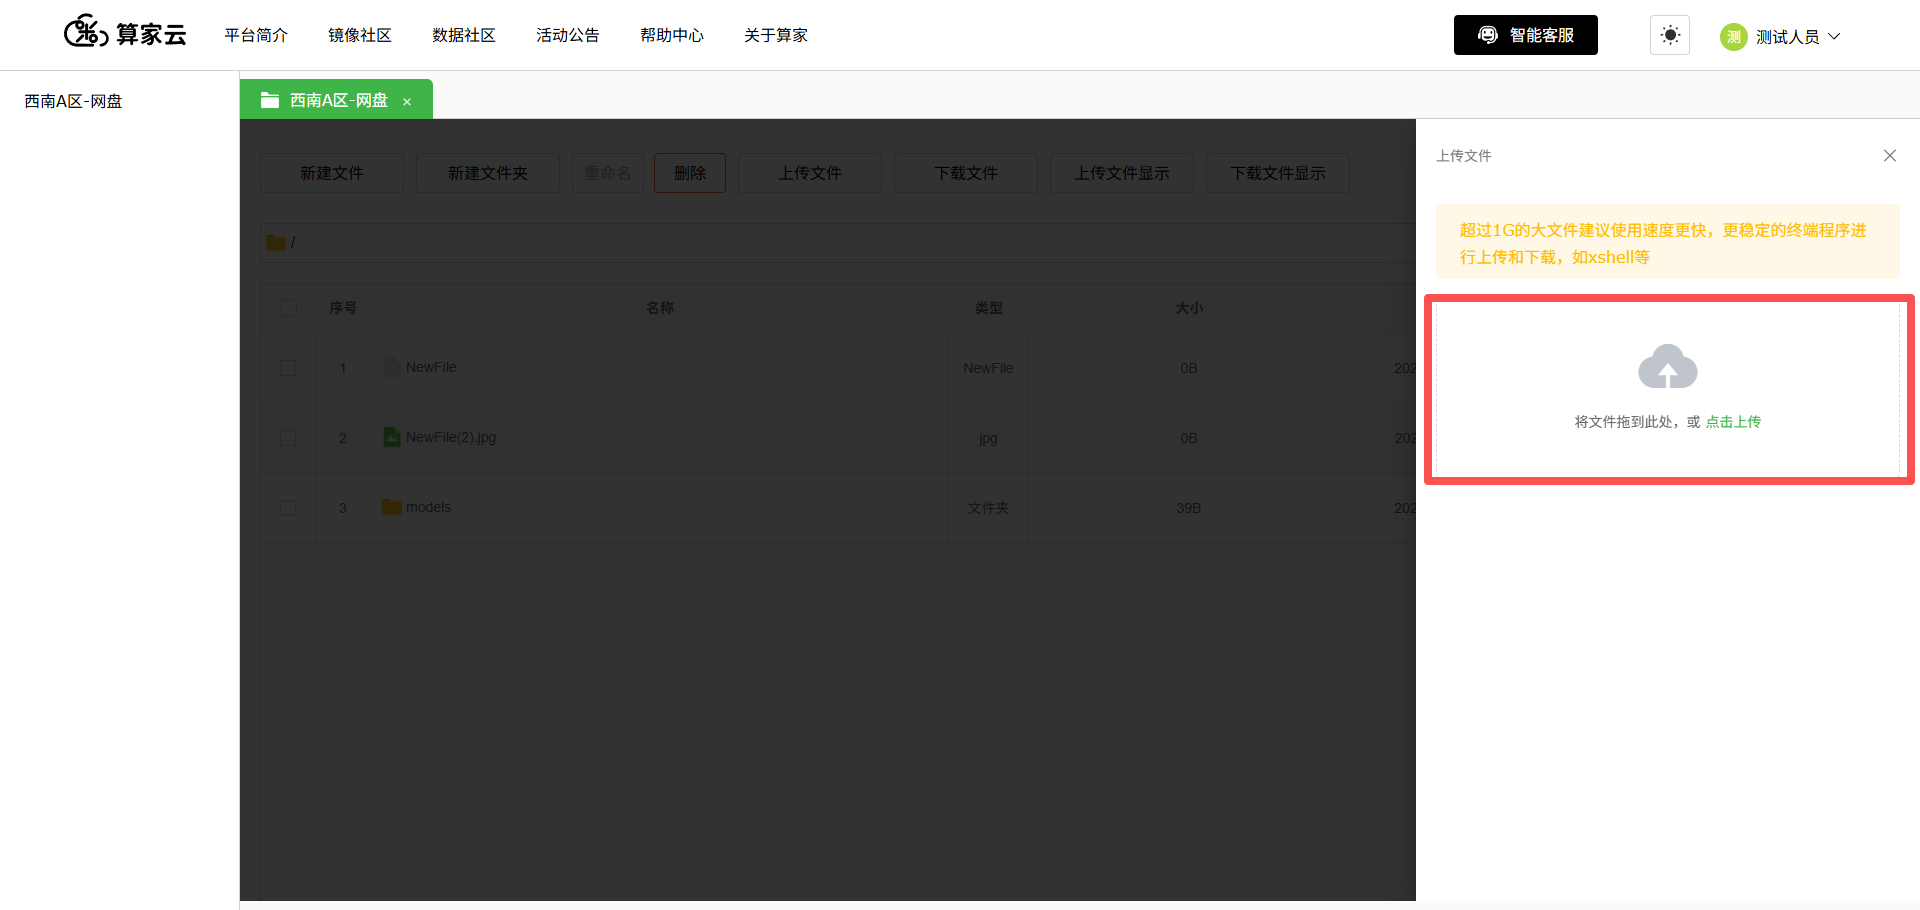Viewport: 1920px width, 910px height.
Task: Click the 大小 column header
Action: [x=1189, y=308]
